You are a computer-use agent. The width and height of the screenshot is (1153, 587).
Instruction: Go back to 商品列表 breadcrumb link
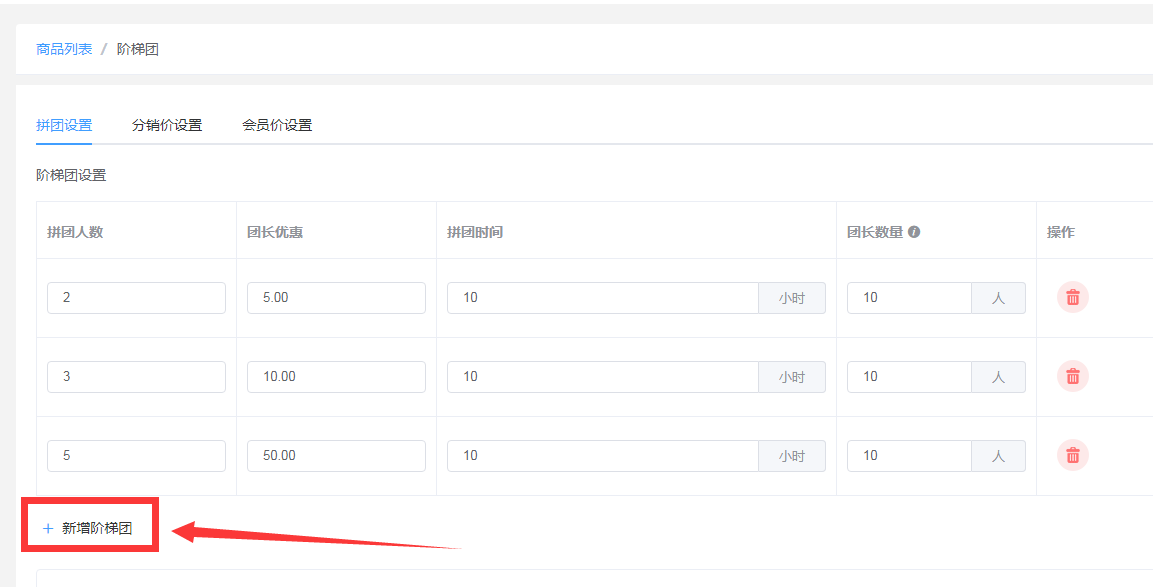pos(64,49)
